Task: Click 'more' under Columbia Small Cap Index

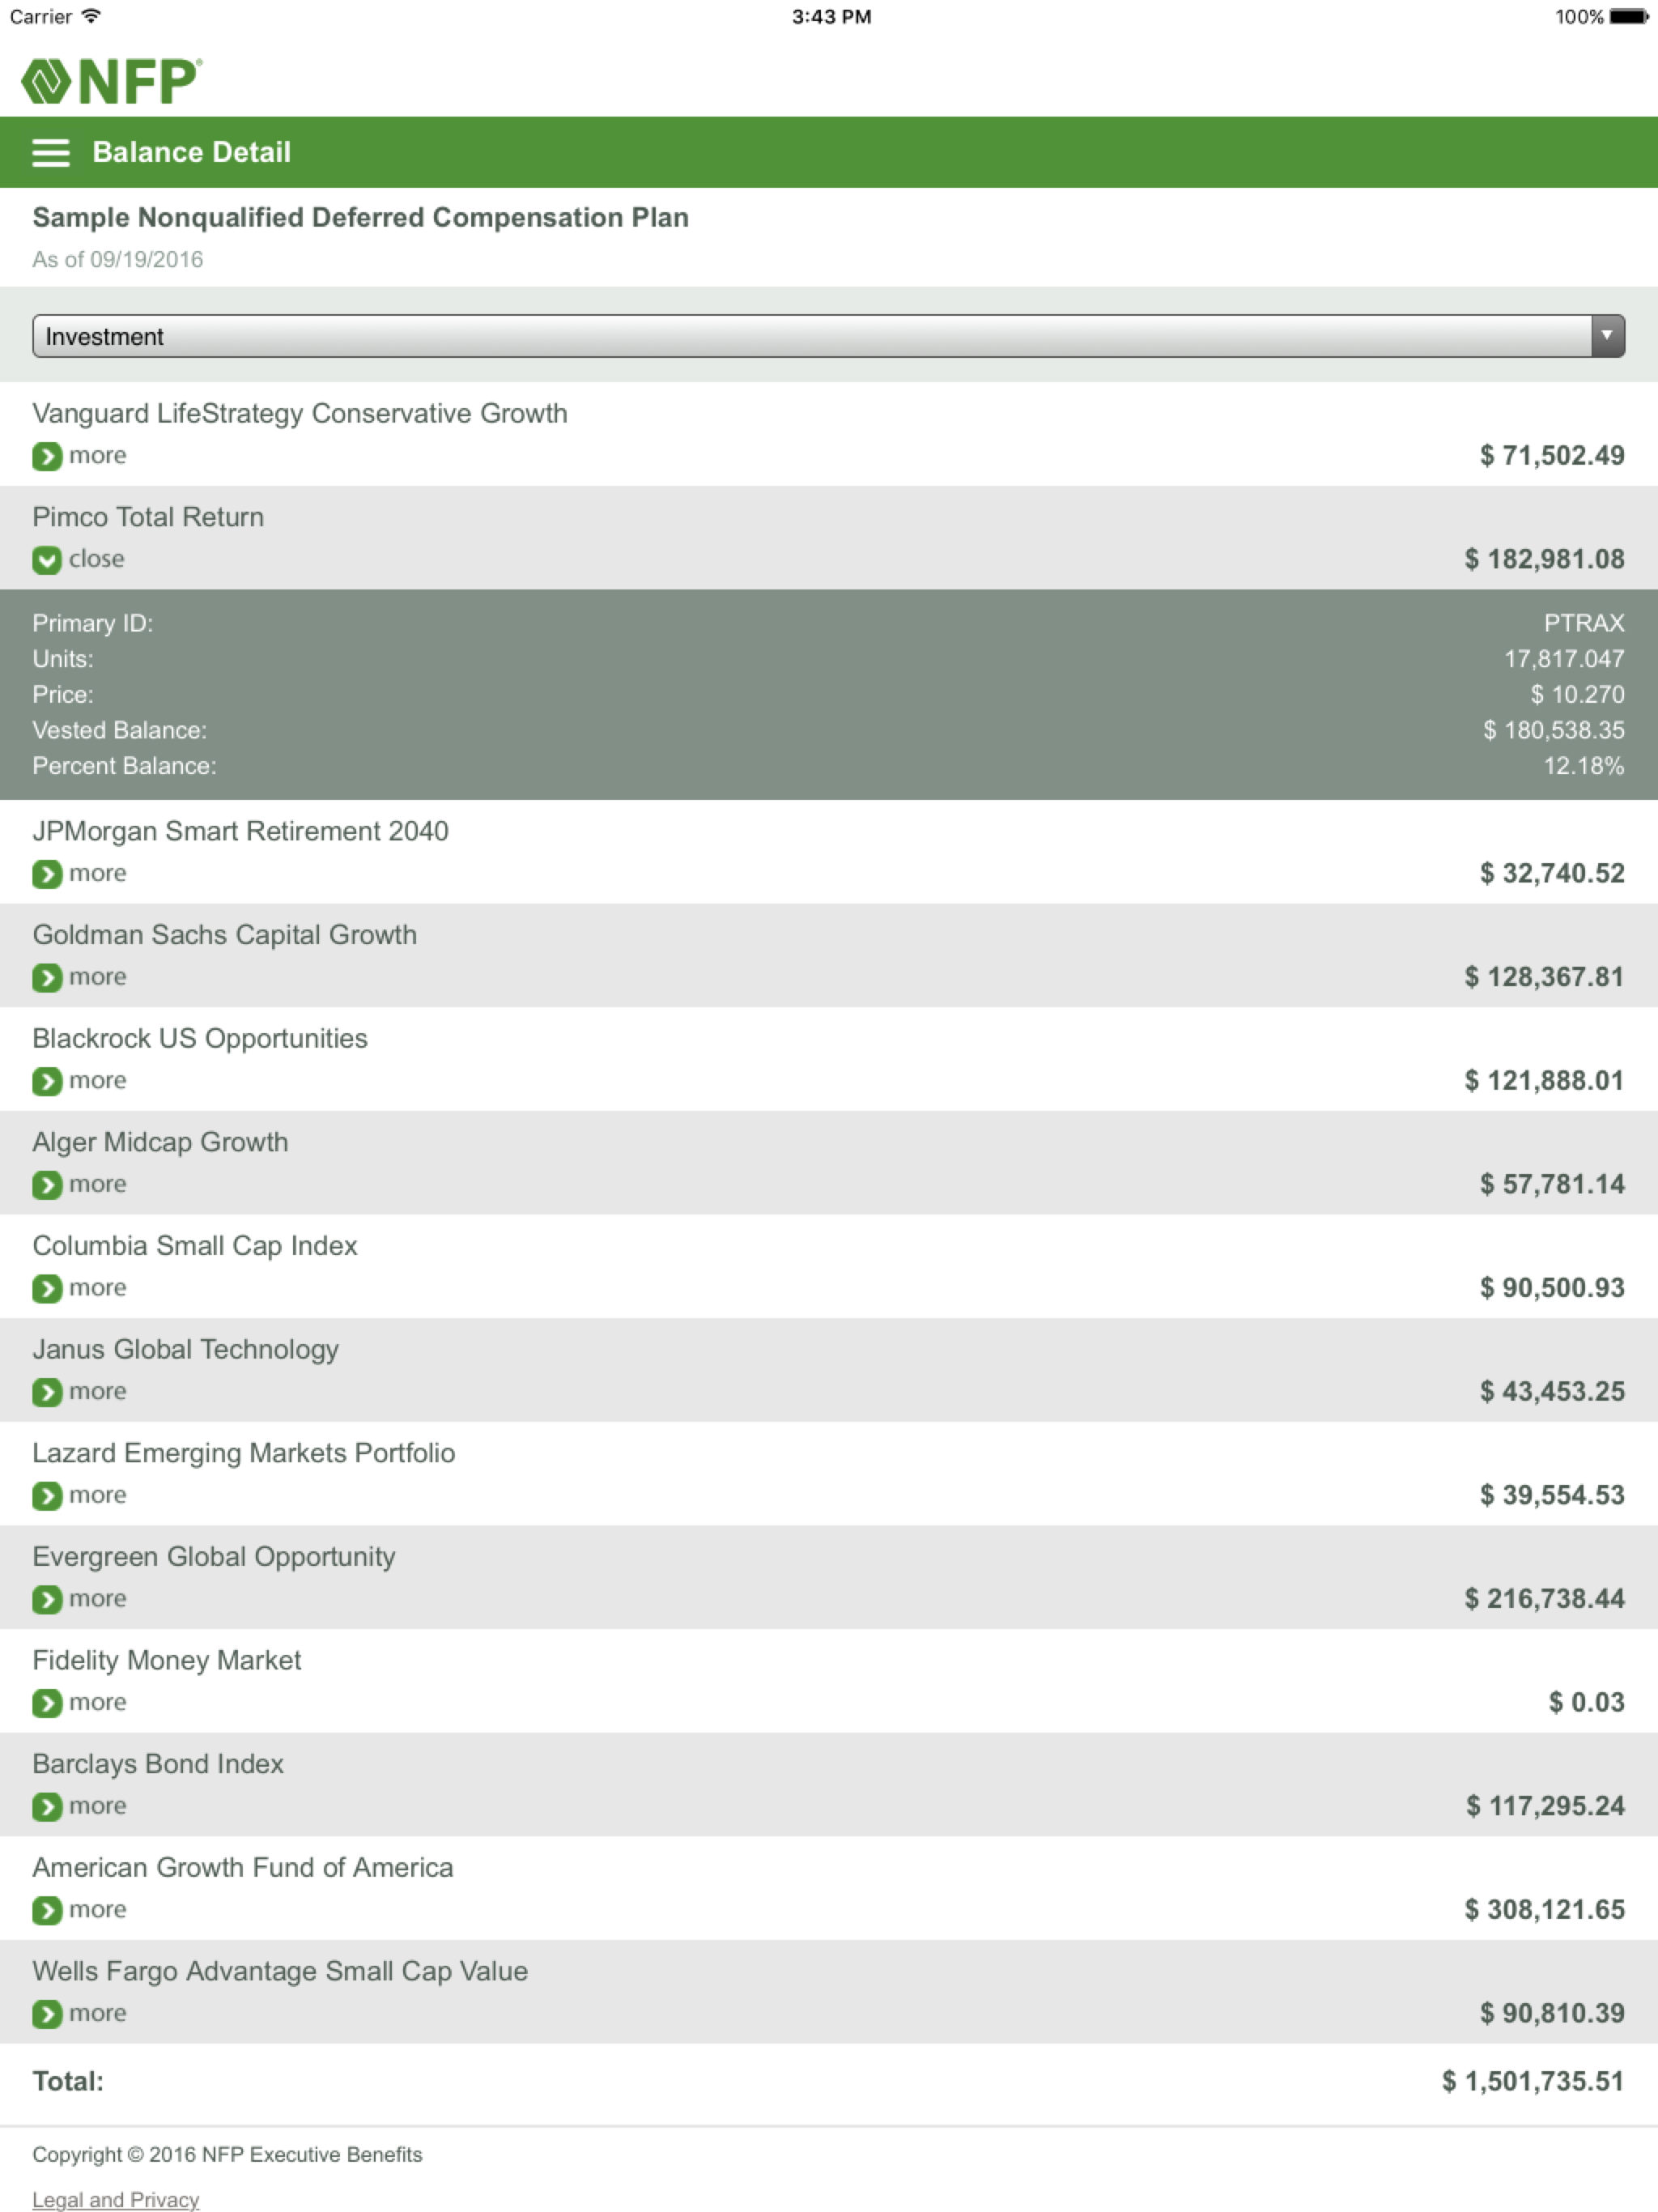Action: point(97,1287)
